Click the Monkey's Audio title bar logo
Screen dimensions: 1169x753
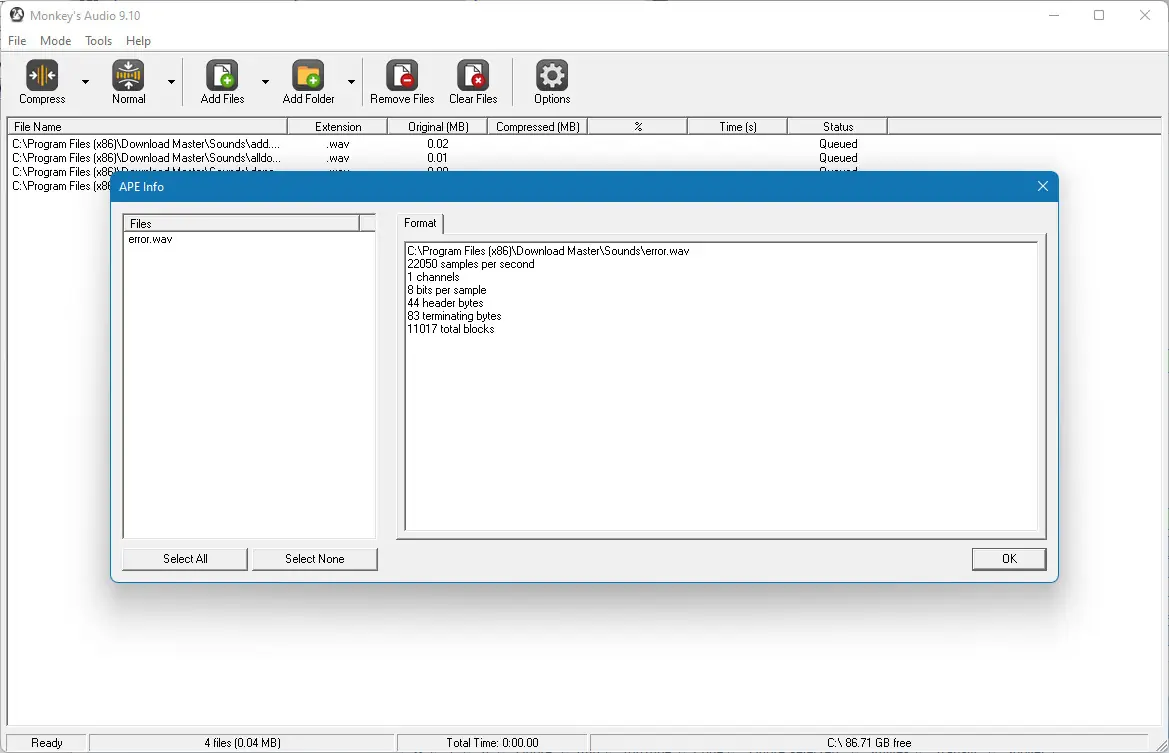(x=16, y=15)
